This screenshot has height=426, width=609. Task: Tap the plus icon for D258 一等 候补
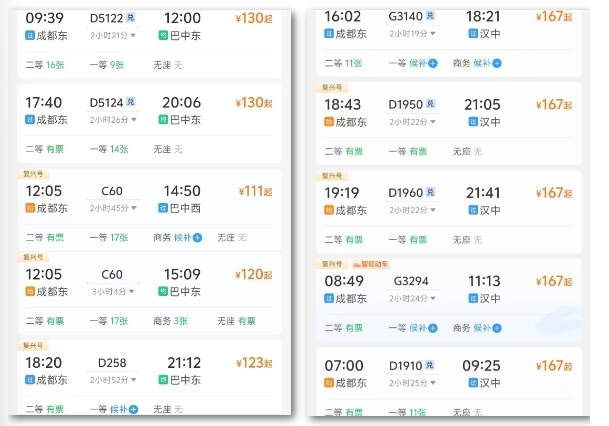tap(133, 409)
